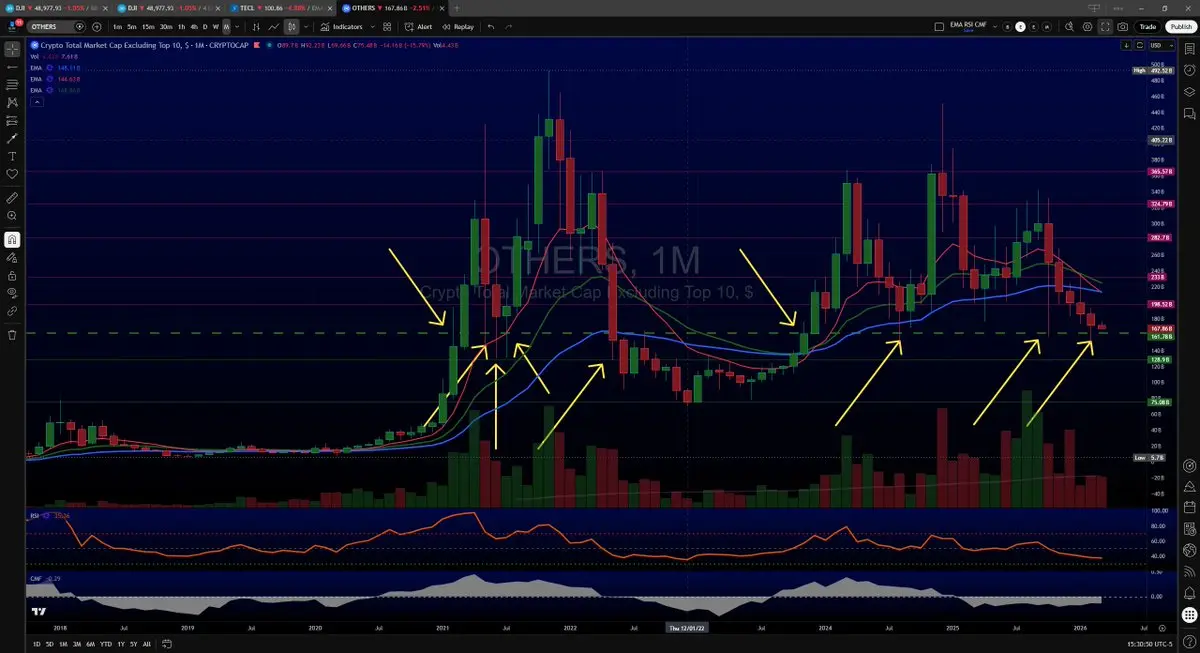The image size is (1200, 653).
Task: Select the 15m timeframe
Action: pos(148,27)
